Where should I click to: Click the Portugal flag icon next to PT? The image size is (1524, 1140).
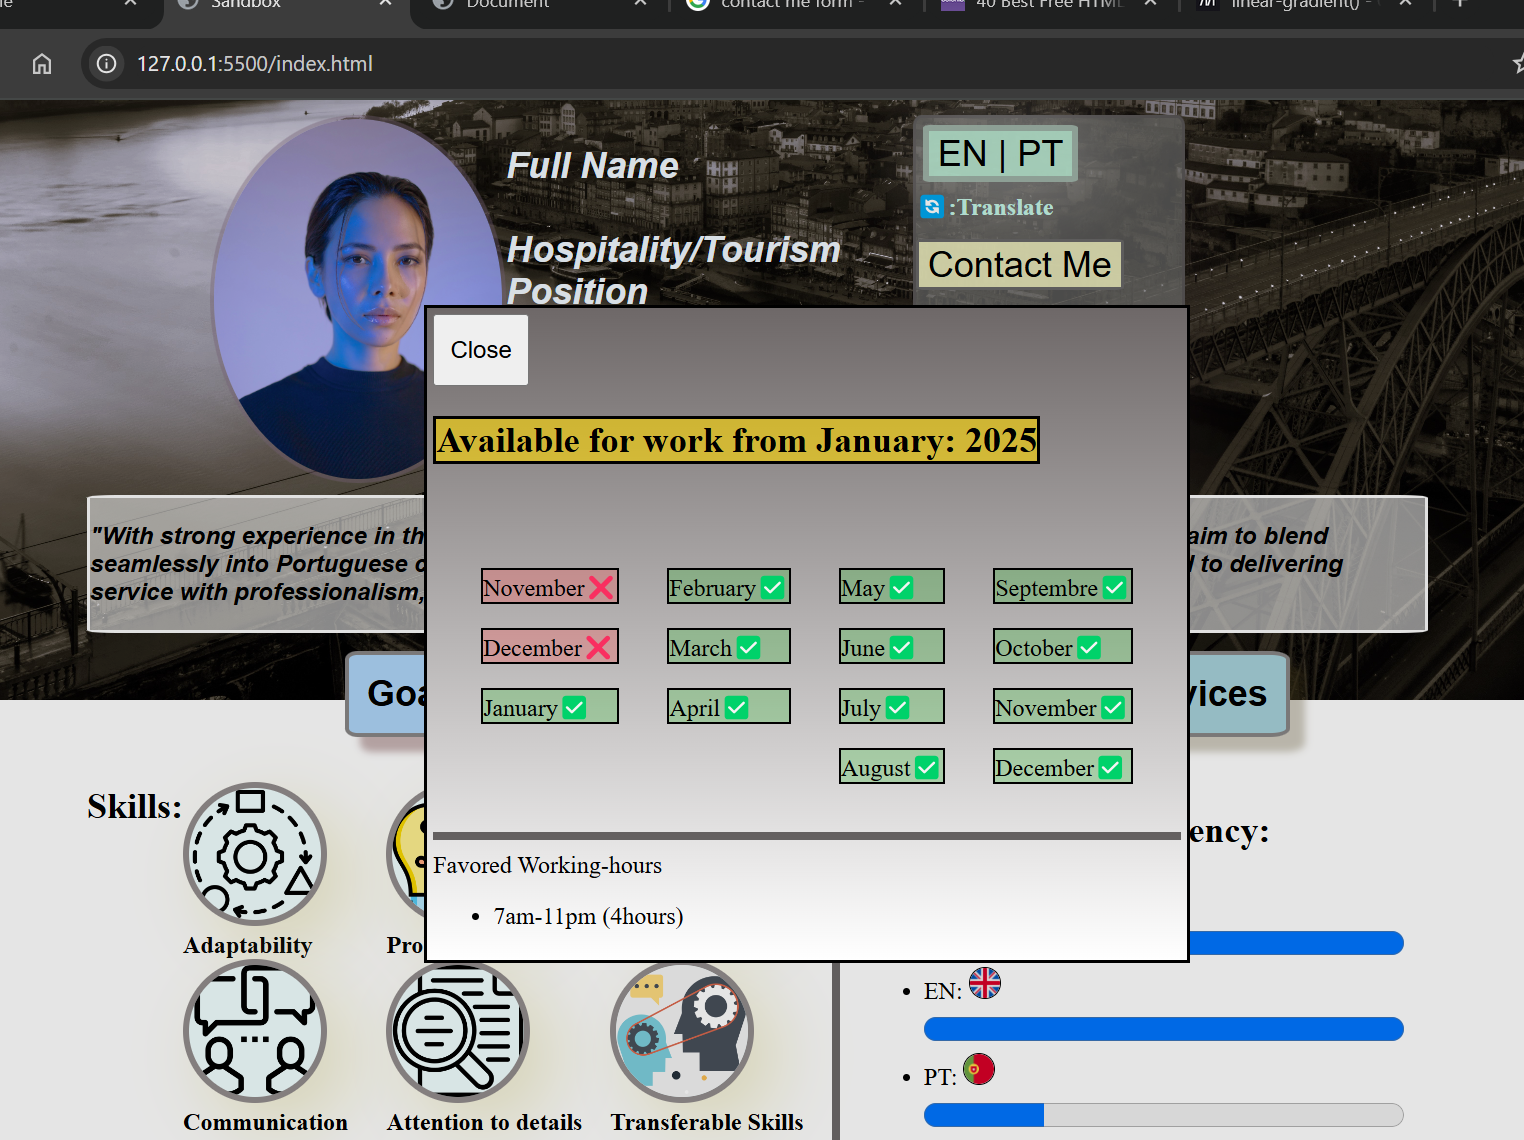979,1069
